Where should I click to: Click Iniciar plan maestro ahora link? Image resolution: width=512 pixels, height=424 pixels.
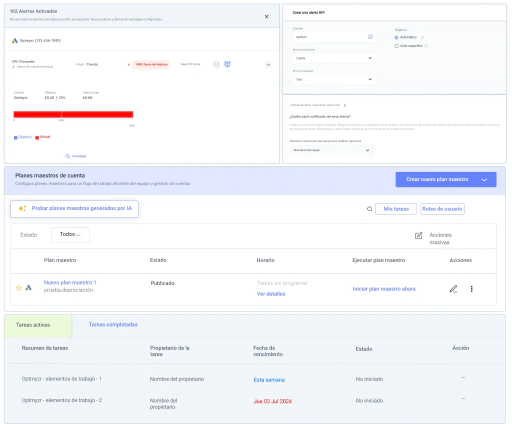(x=384, y=289)
